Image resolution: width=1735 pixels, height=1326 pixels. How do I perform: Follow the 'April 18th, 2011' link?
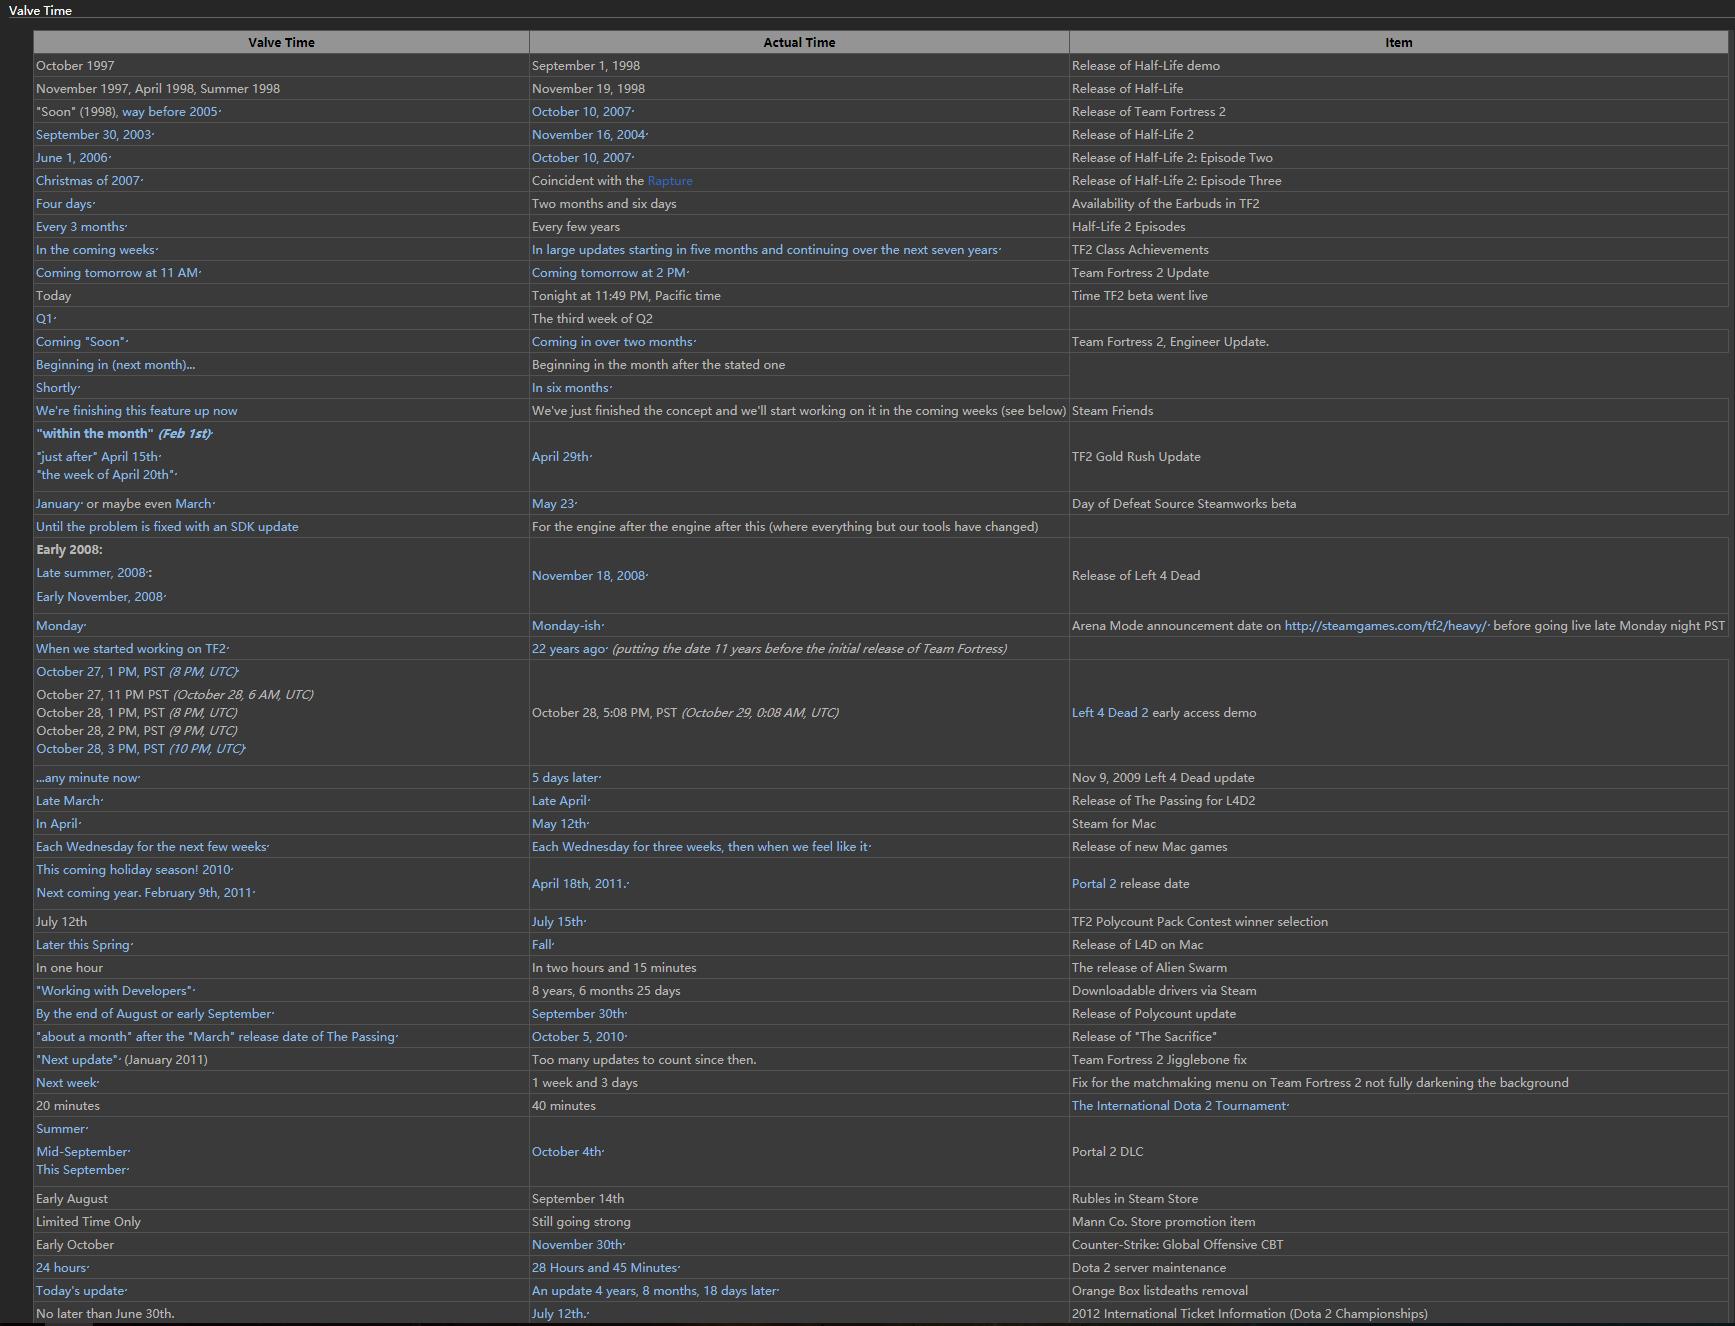click(578, 884)
